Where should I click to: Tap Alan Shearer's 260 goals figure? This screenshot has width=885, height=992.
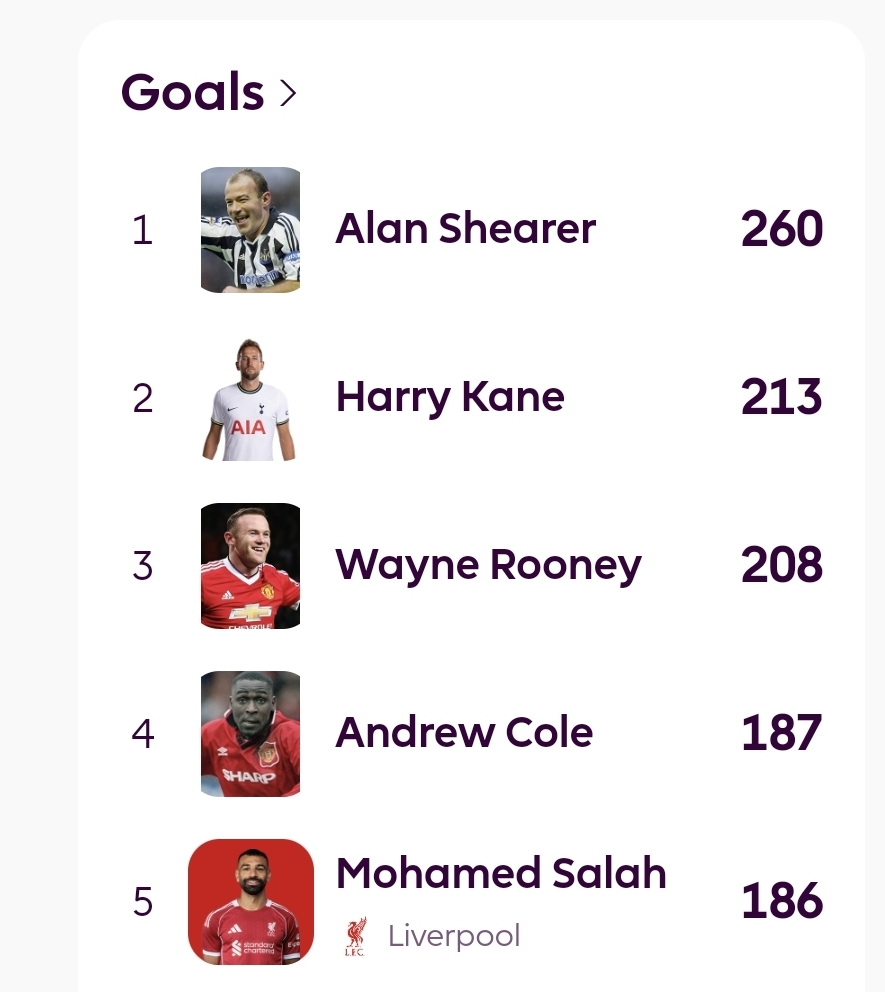point(782,229)
